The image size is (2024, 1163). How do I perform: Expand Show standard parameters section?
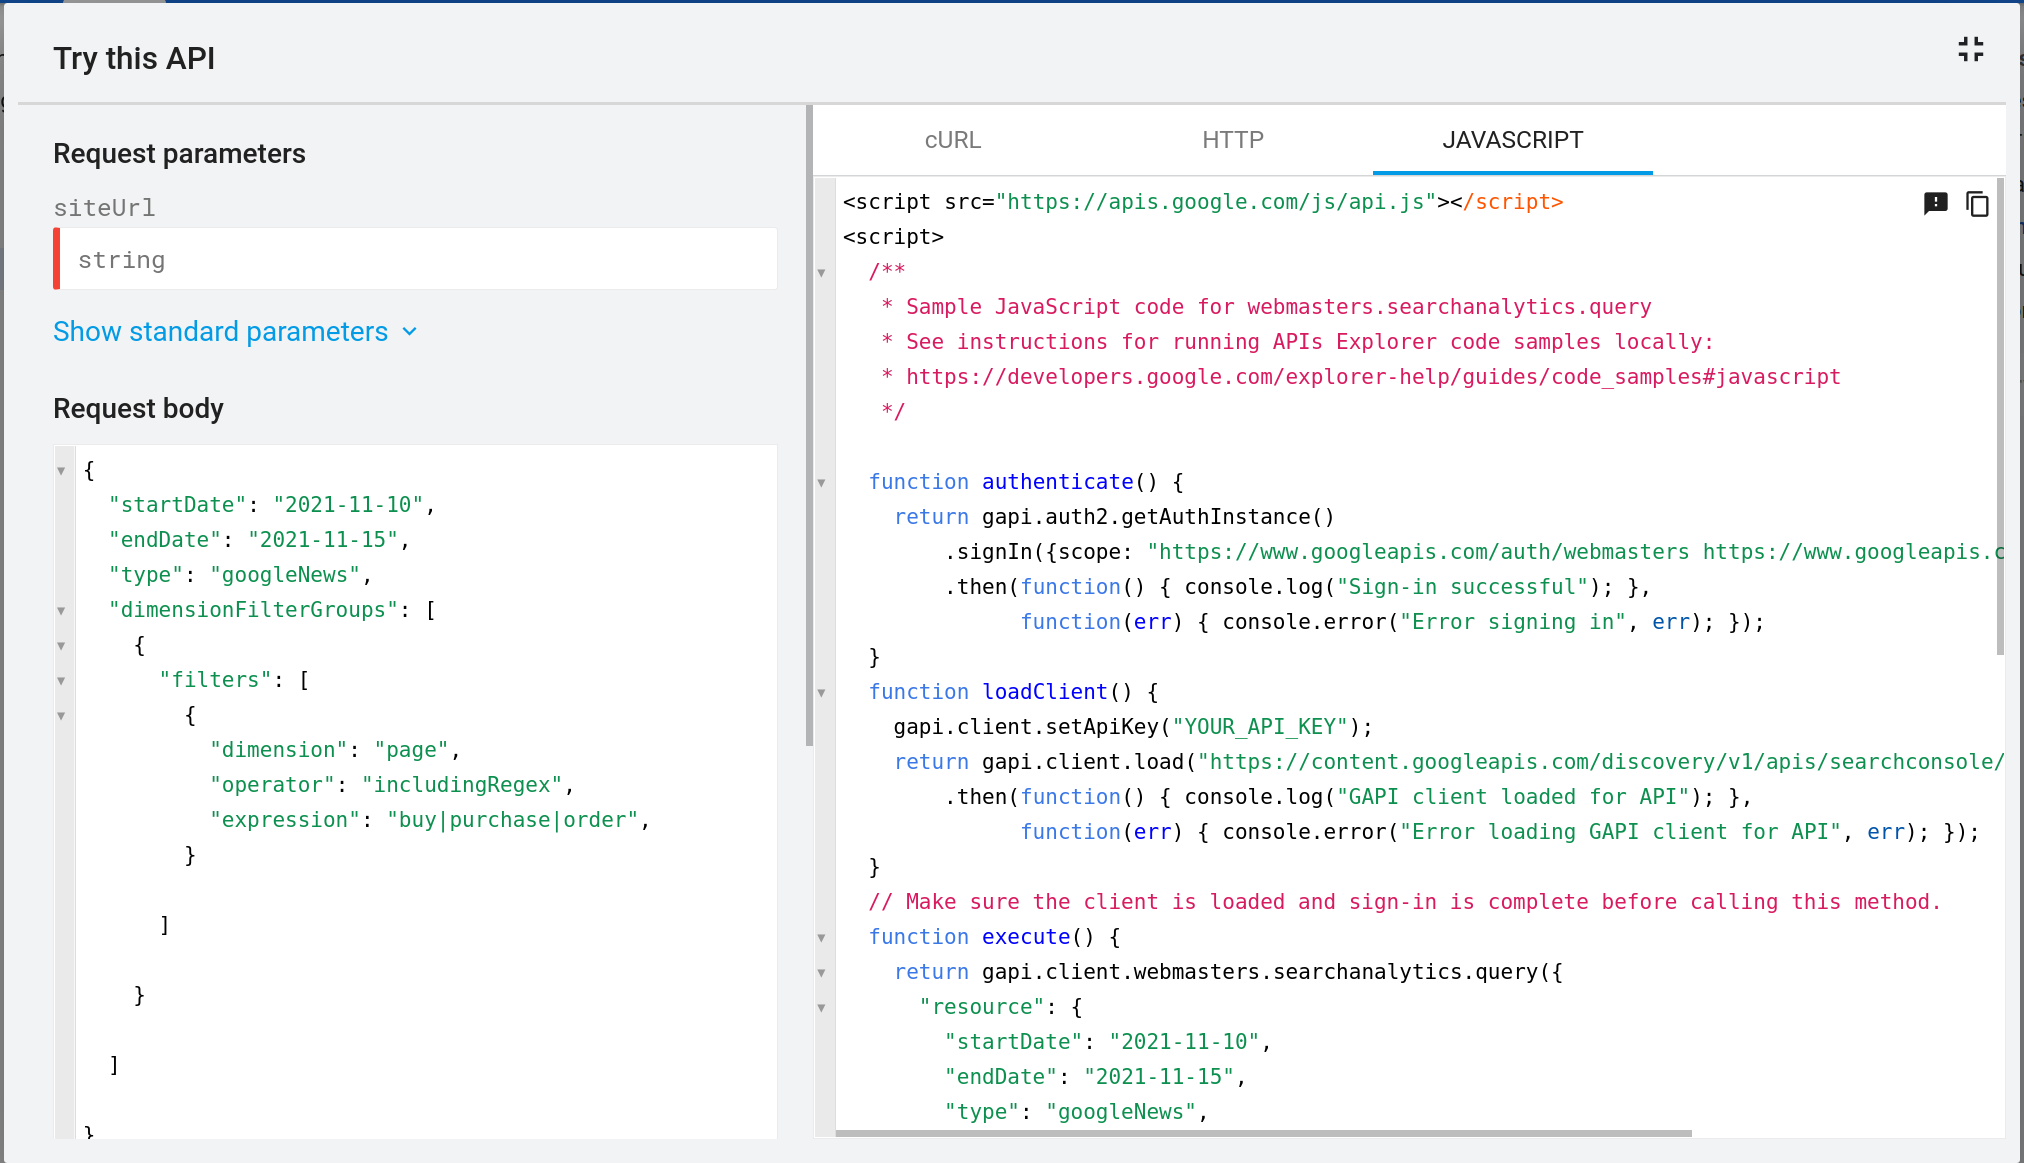coord(238,331)
